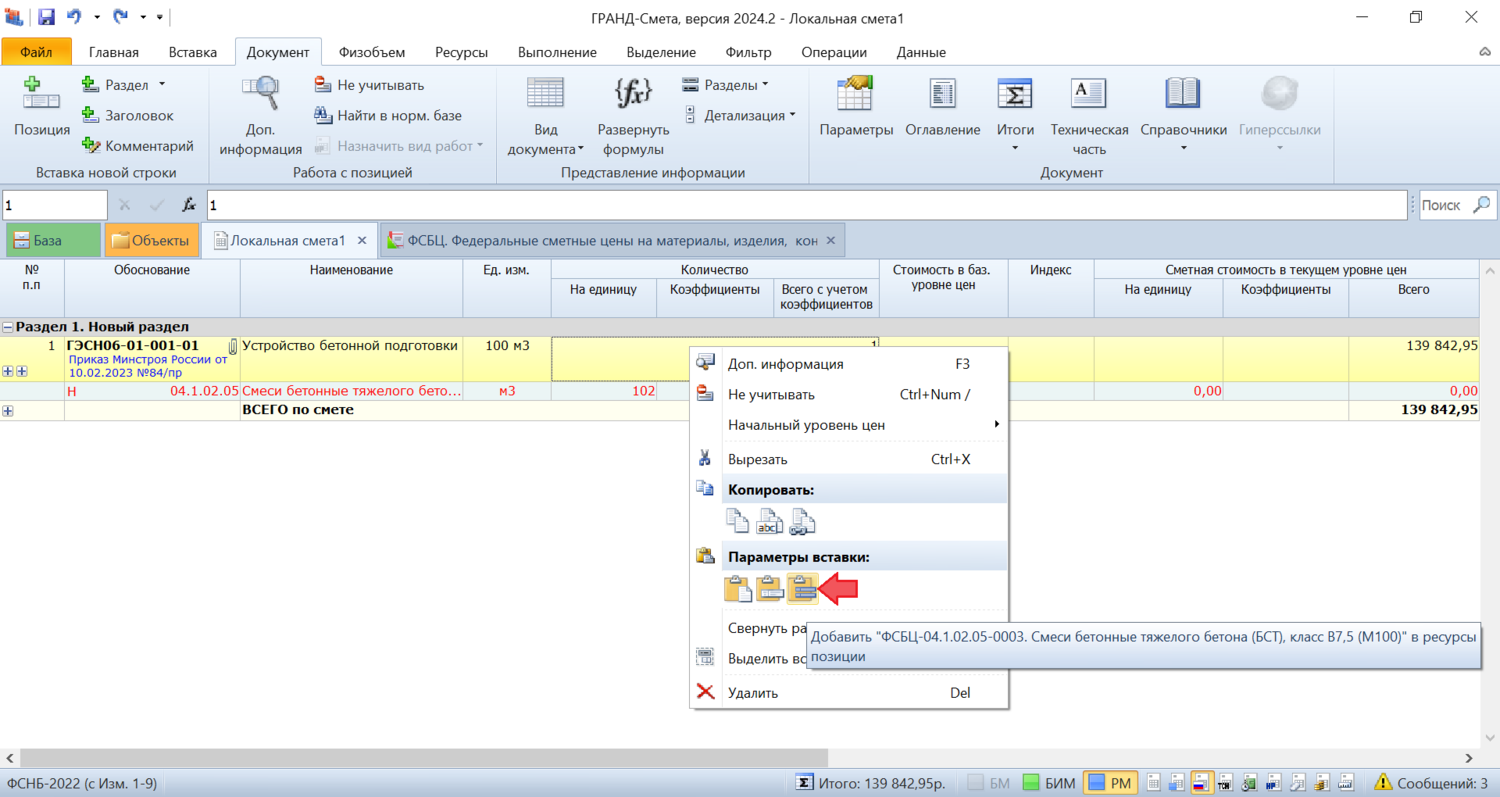
Task: Click the fx formula button
Action: (188, 205)
